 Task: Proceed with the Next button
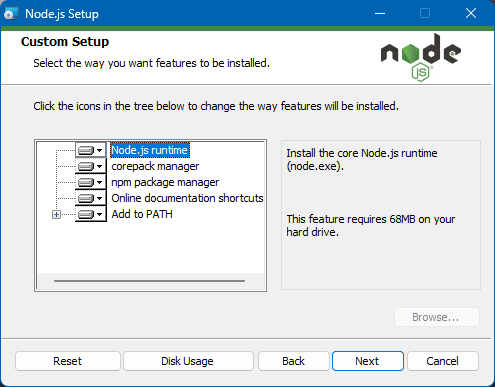(368, 361)
